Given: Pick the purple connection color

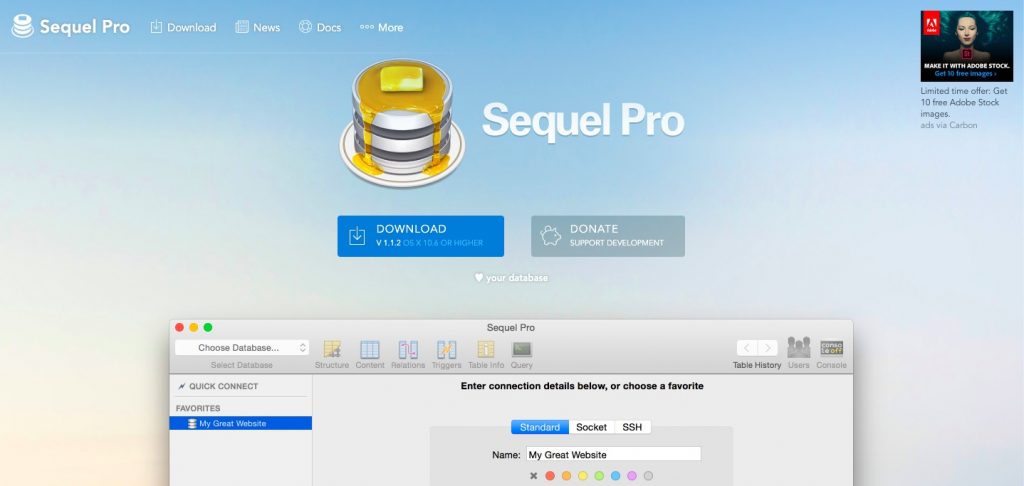Looking at the screenshot, I should tap(632, 476).
